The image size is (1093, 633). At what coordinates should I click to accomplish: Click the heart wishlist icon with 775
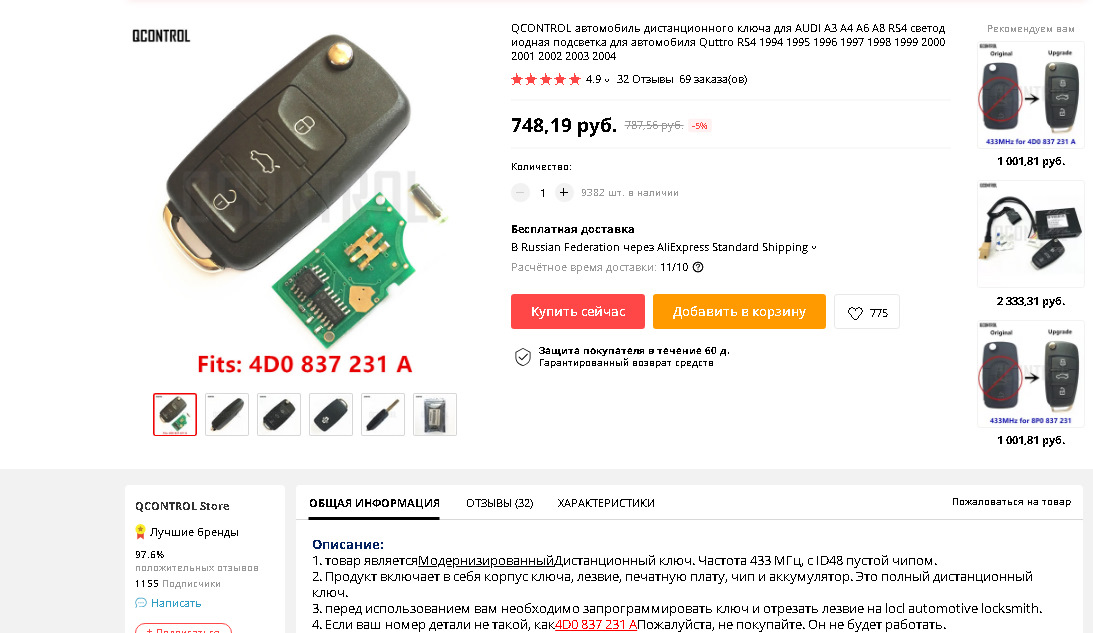(x=855, y=313)
